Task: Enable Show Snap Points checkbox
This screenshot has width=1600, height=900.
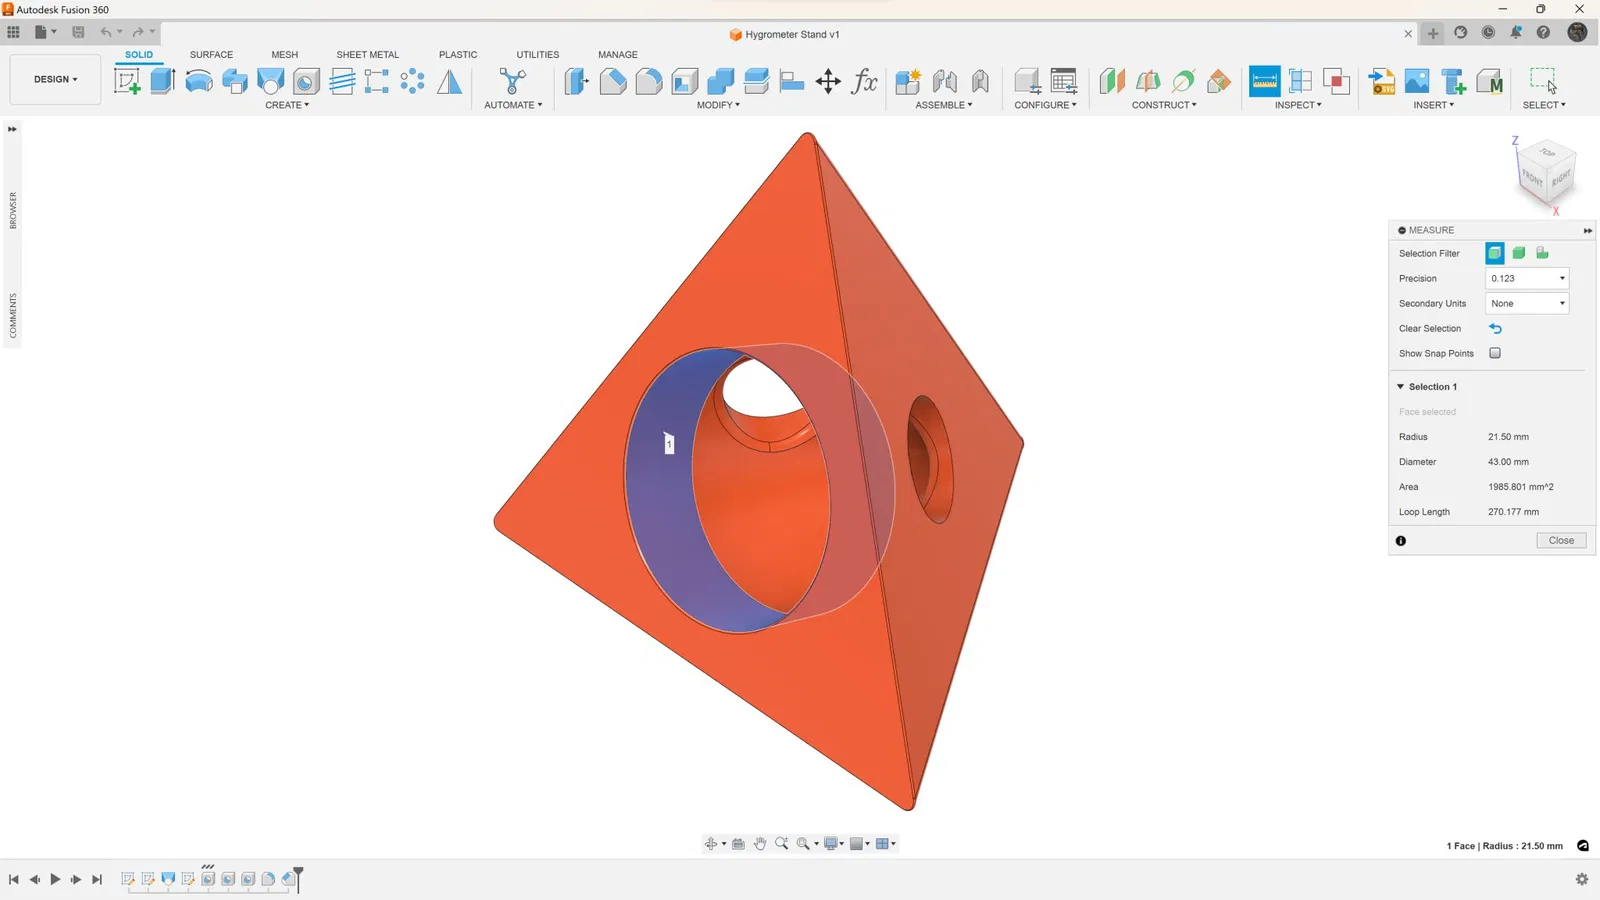Action: 1495,353
